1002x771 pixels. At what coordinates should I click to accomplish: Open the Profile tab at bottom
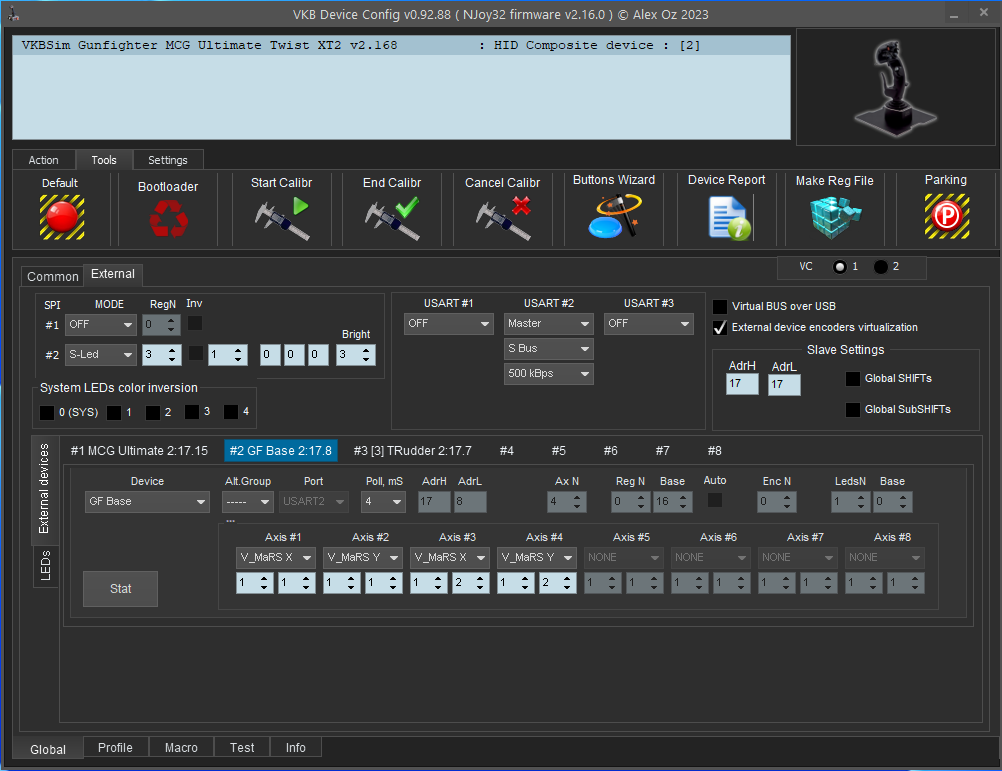click(115, 748)
